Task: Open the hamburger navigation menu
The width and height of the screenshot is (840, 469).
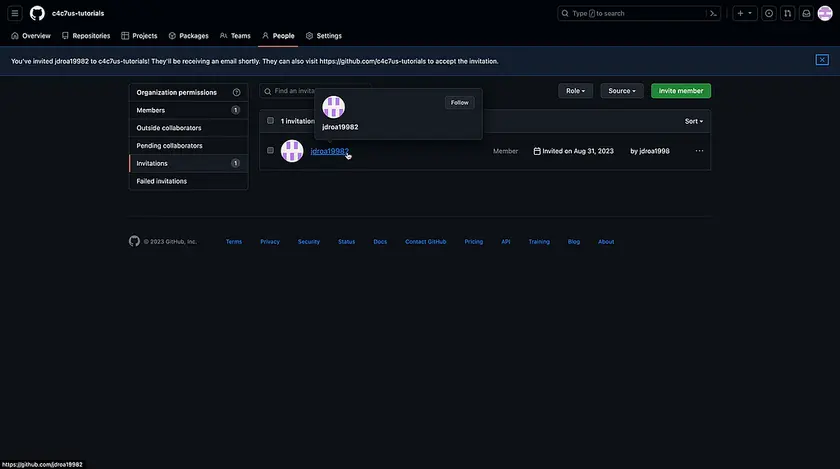Action: 15,13
